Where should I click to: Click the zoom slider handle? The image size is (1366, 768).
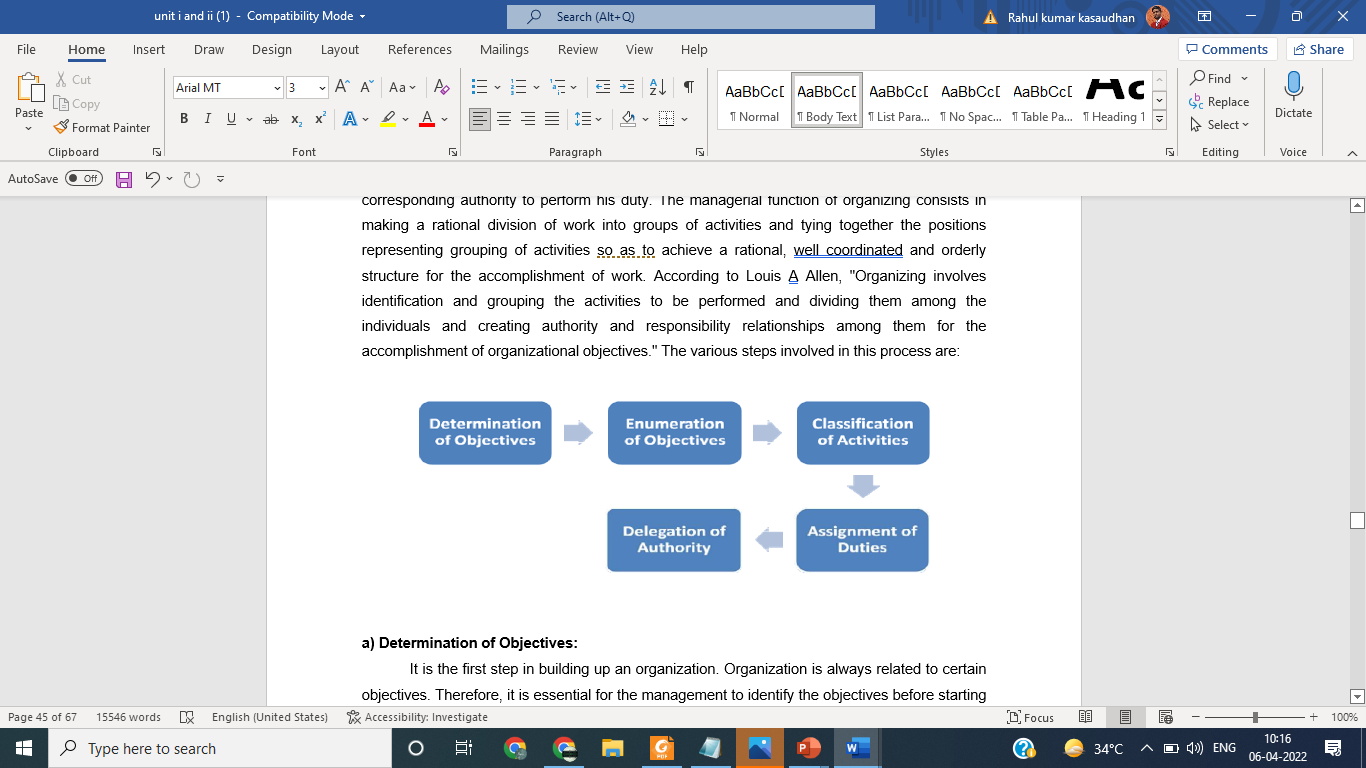coord(1255,717)
